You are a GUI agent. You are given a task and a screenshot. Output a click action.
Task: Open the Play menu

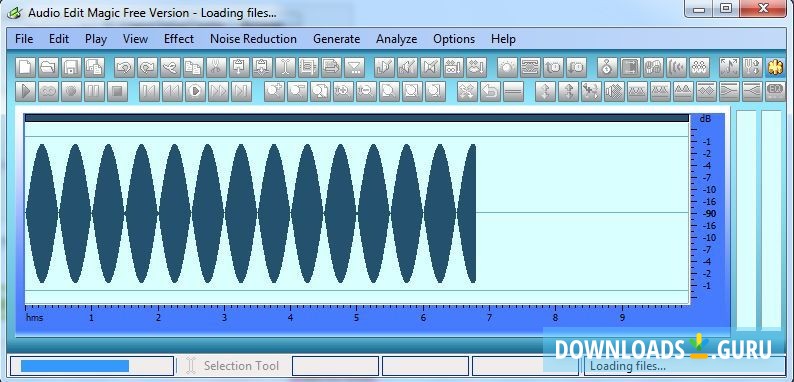pyautogui.click(x=96, y=39)
